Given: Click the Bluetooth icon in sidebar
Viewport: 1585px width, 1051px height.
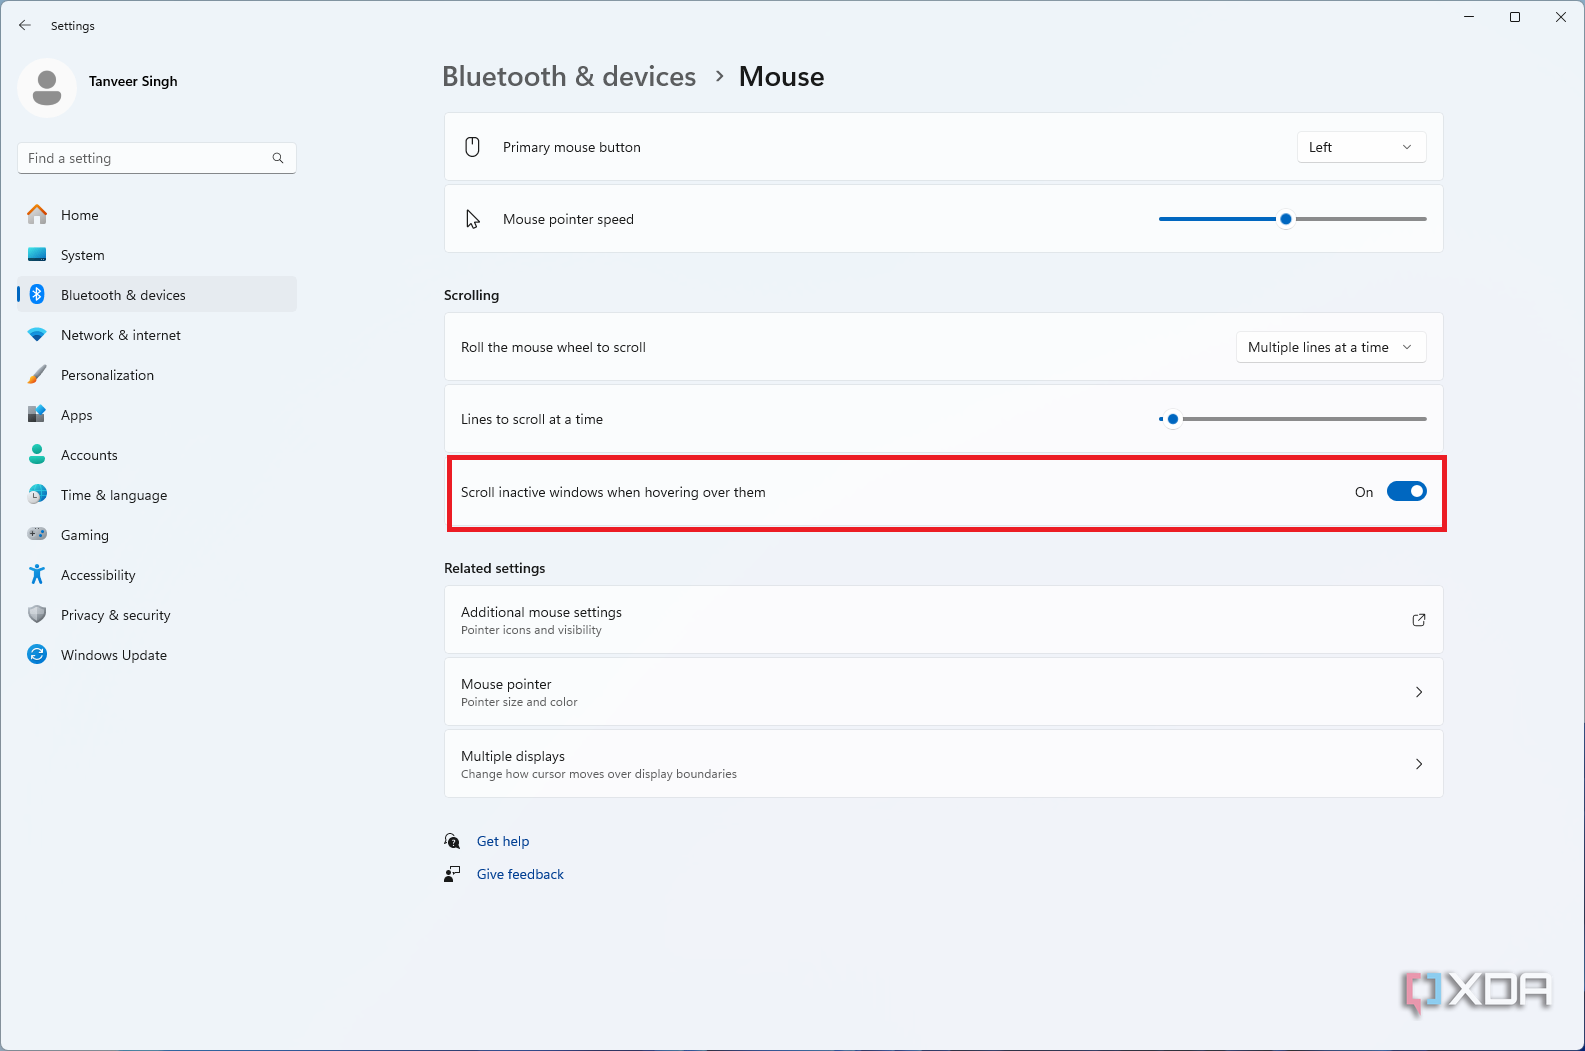Looking at the screenshot, I should [x=37, y=294].
